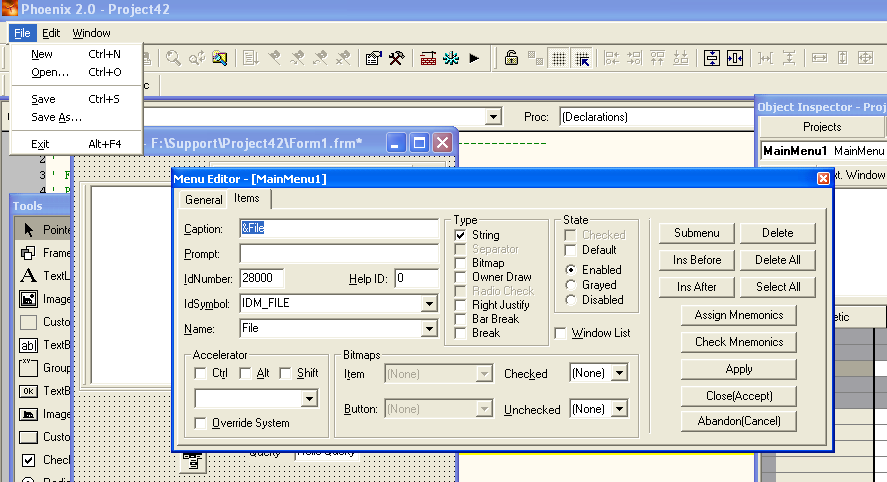This screenshot has width=887, height=482.
Task: Click the make same width toolbar icon
Action: (819, 58)
